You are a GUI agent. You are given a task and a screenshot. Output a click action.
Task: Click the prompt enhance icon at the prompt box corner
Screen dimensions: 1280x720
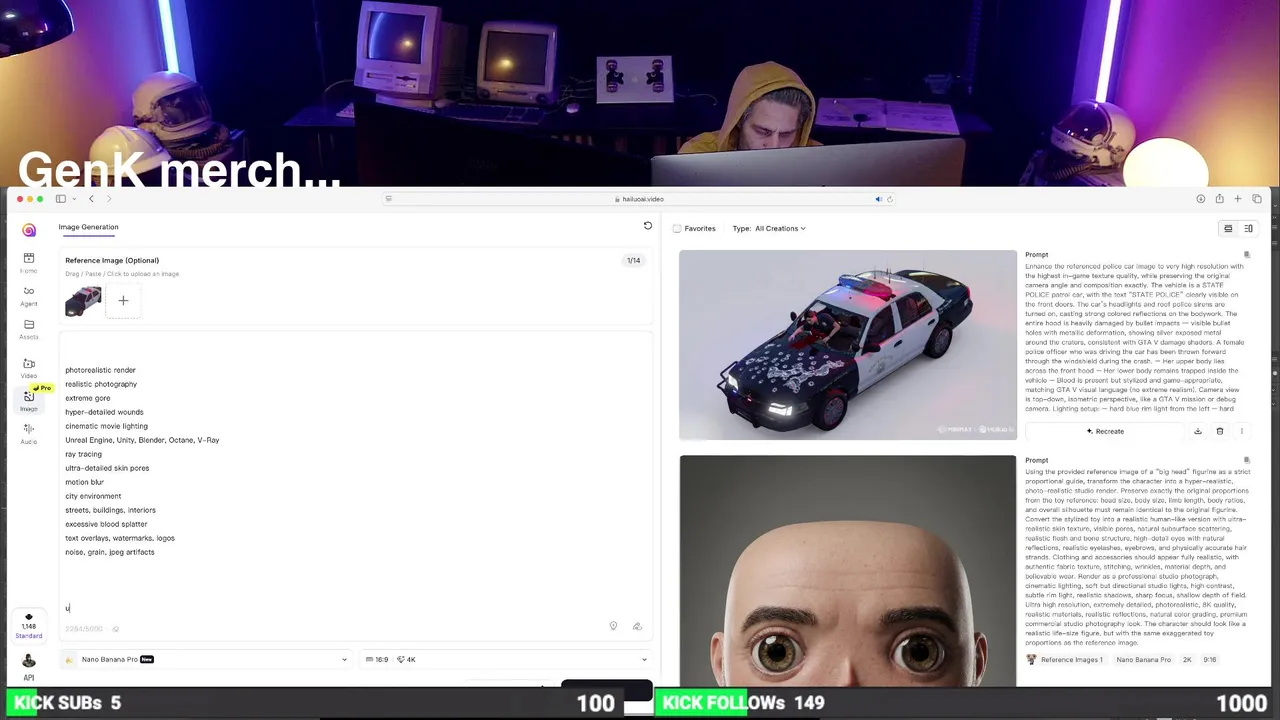tap(637, 626)
